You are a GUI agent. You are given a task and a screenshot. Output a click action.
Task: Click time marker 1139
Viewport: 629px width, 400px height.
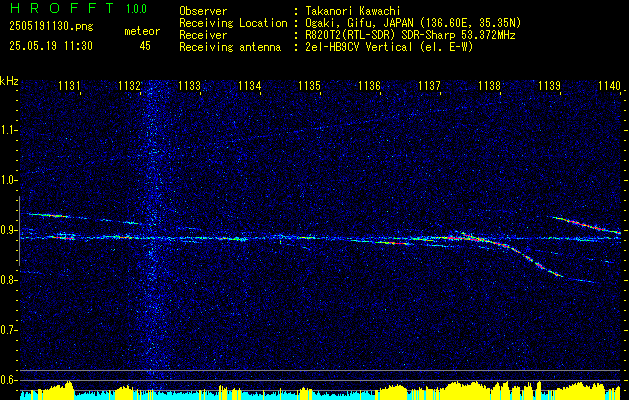point(549,85)
